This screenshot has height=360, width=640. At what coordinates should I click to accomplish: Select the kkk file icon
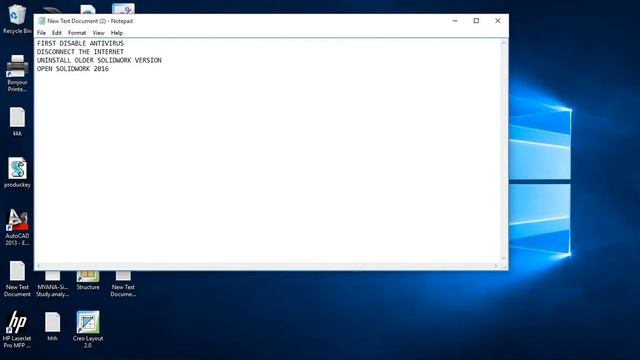17,121
